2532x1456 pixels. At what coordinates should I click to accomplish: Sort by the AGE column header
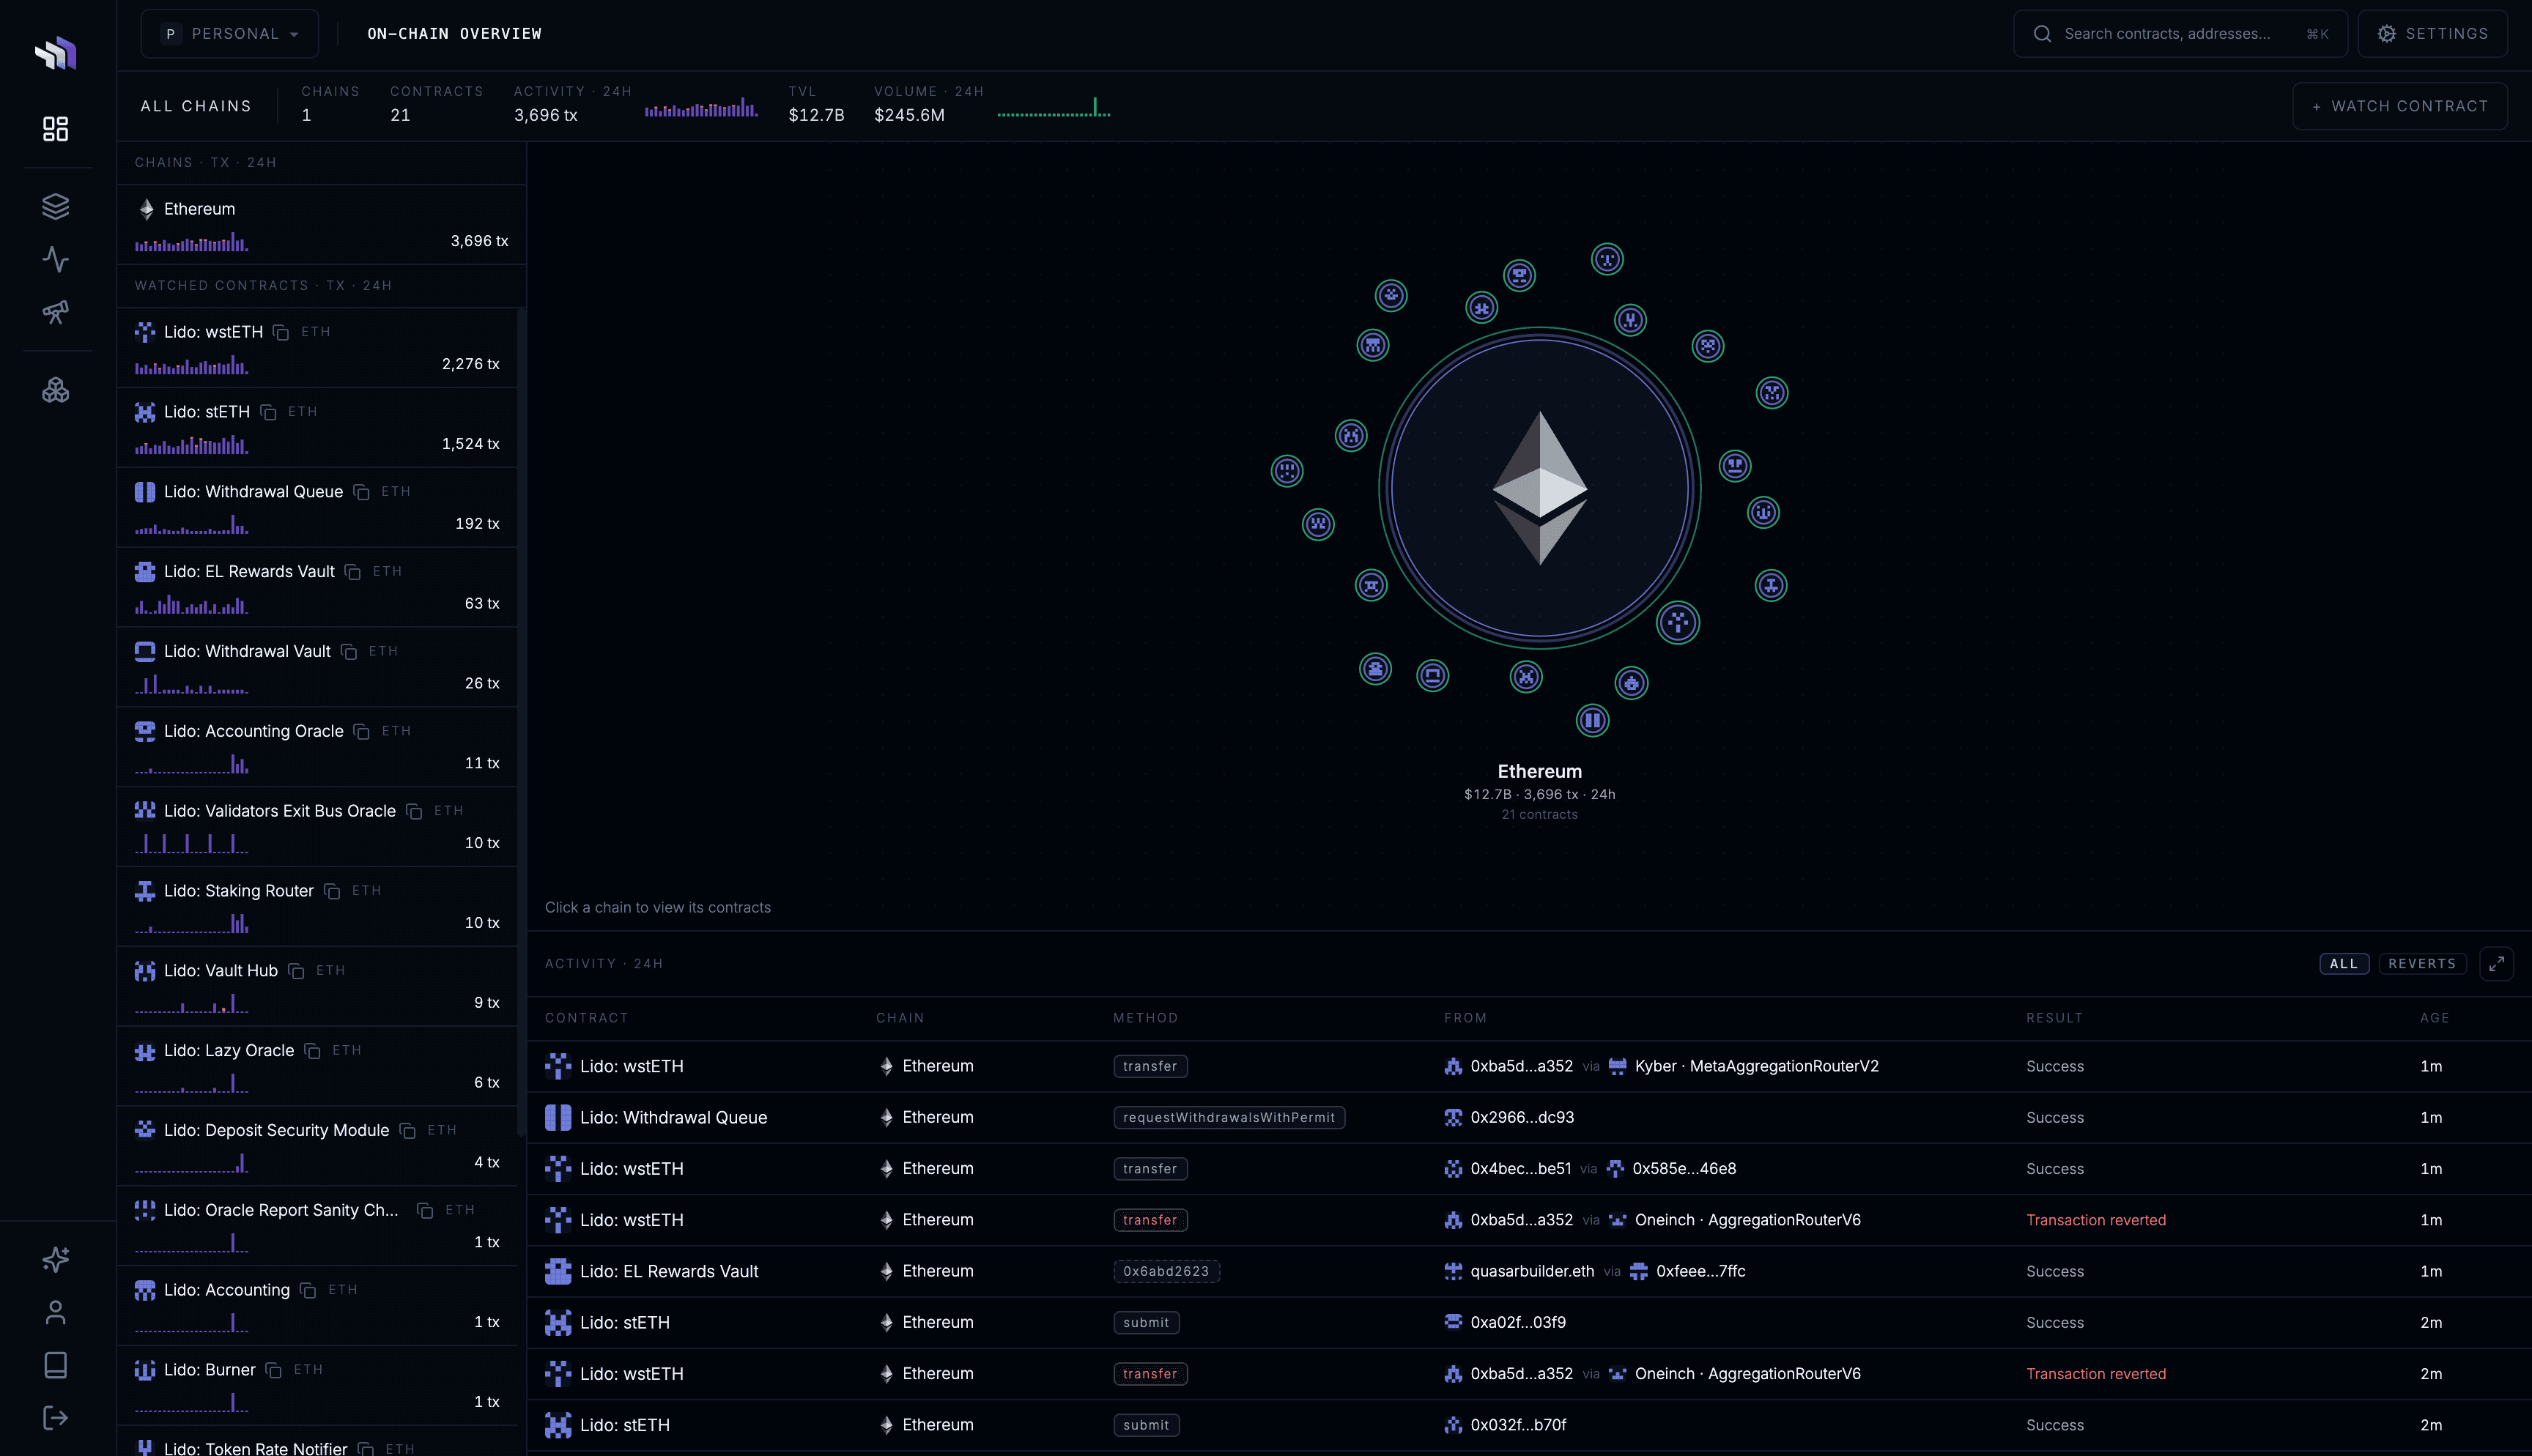click(2434, 1018)
